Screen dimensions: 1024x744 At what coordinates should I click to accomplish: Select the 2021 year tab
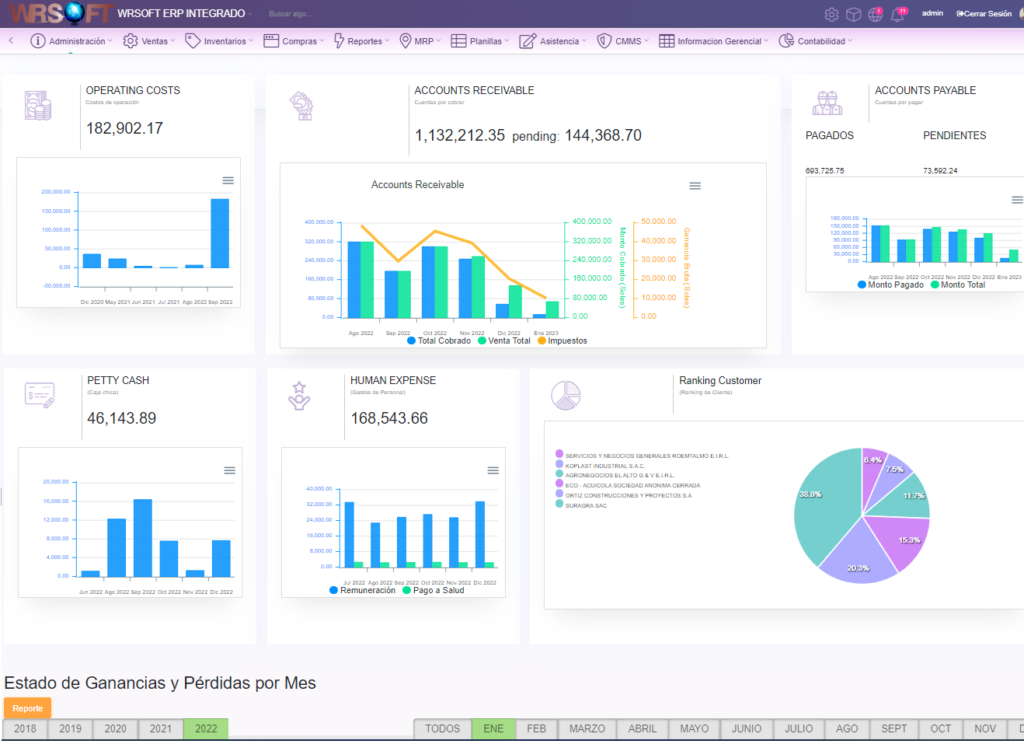[x=161, y=729]
